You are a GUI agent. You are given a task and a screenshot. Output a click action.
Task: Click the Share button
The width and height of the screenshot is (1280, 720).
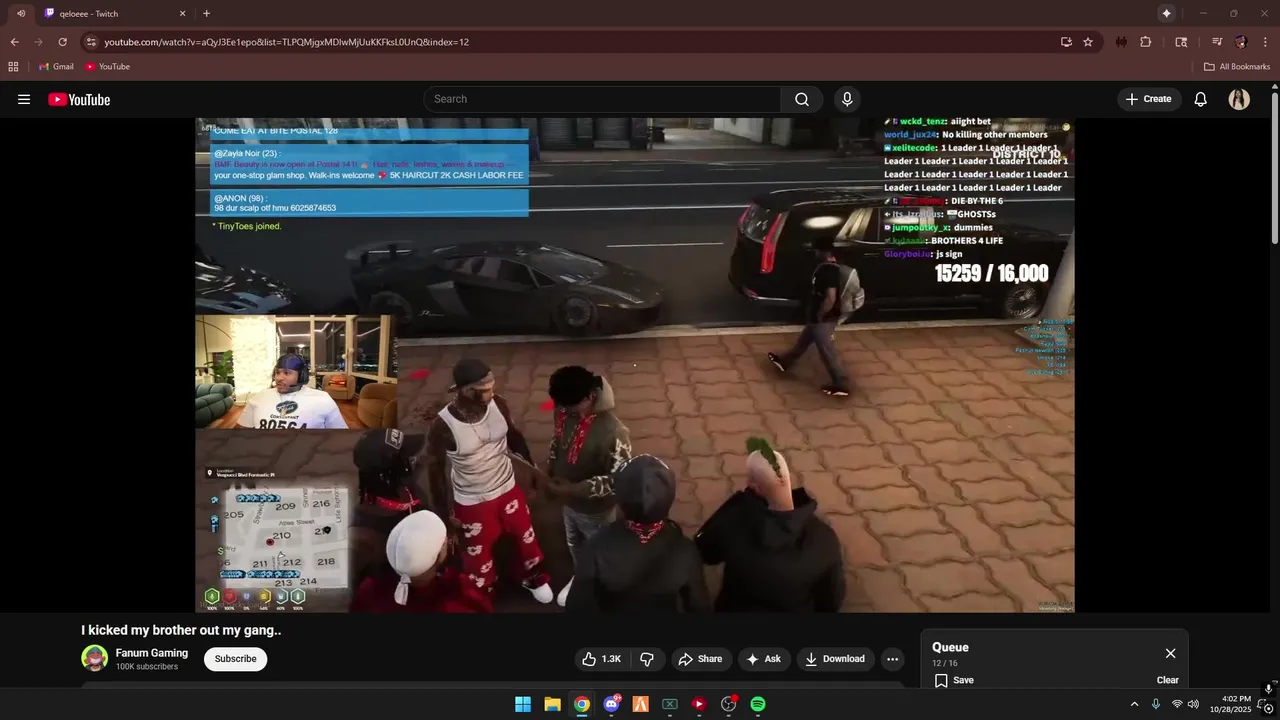[x=700, y=659]
